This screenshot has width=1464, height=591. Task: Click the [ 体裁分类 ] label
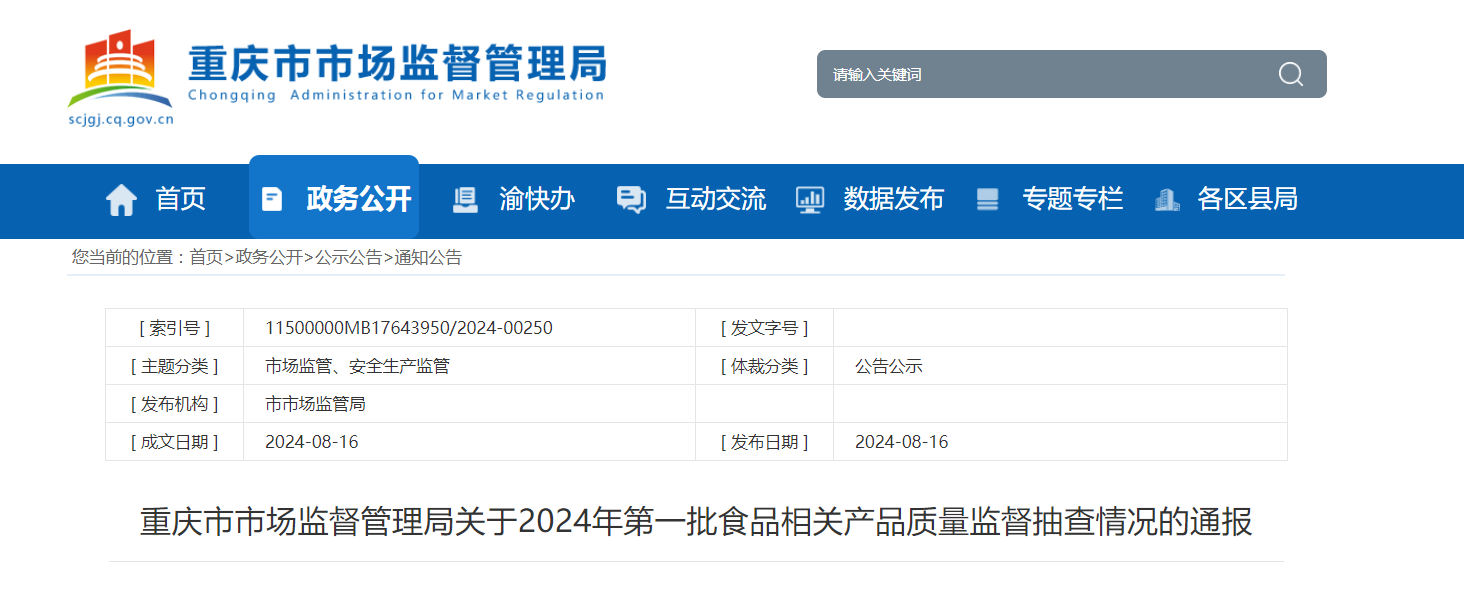tap(764, 366)
